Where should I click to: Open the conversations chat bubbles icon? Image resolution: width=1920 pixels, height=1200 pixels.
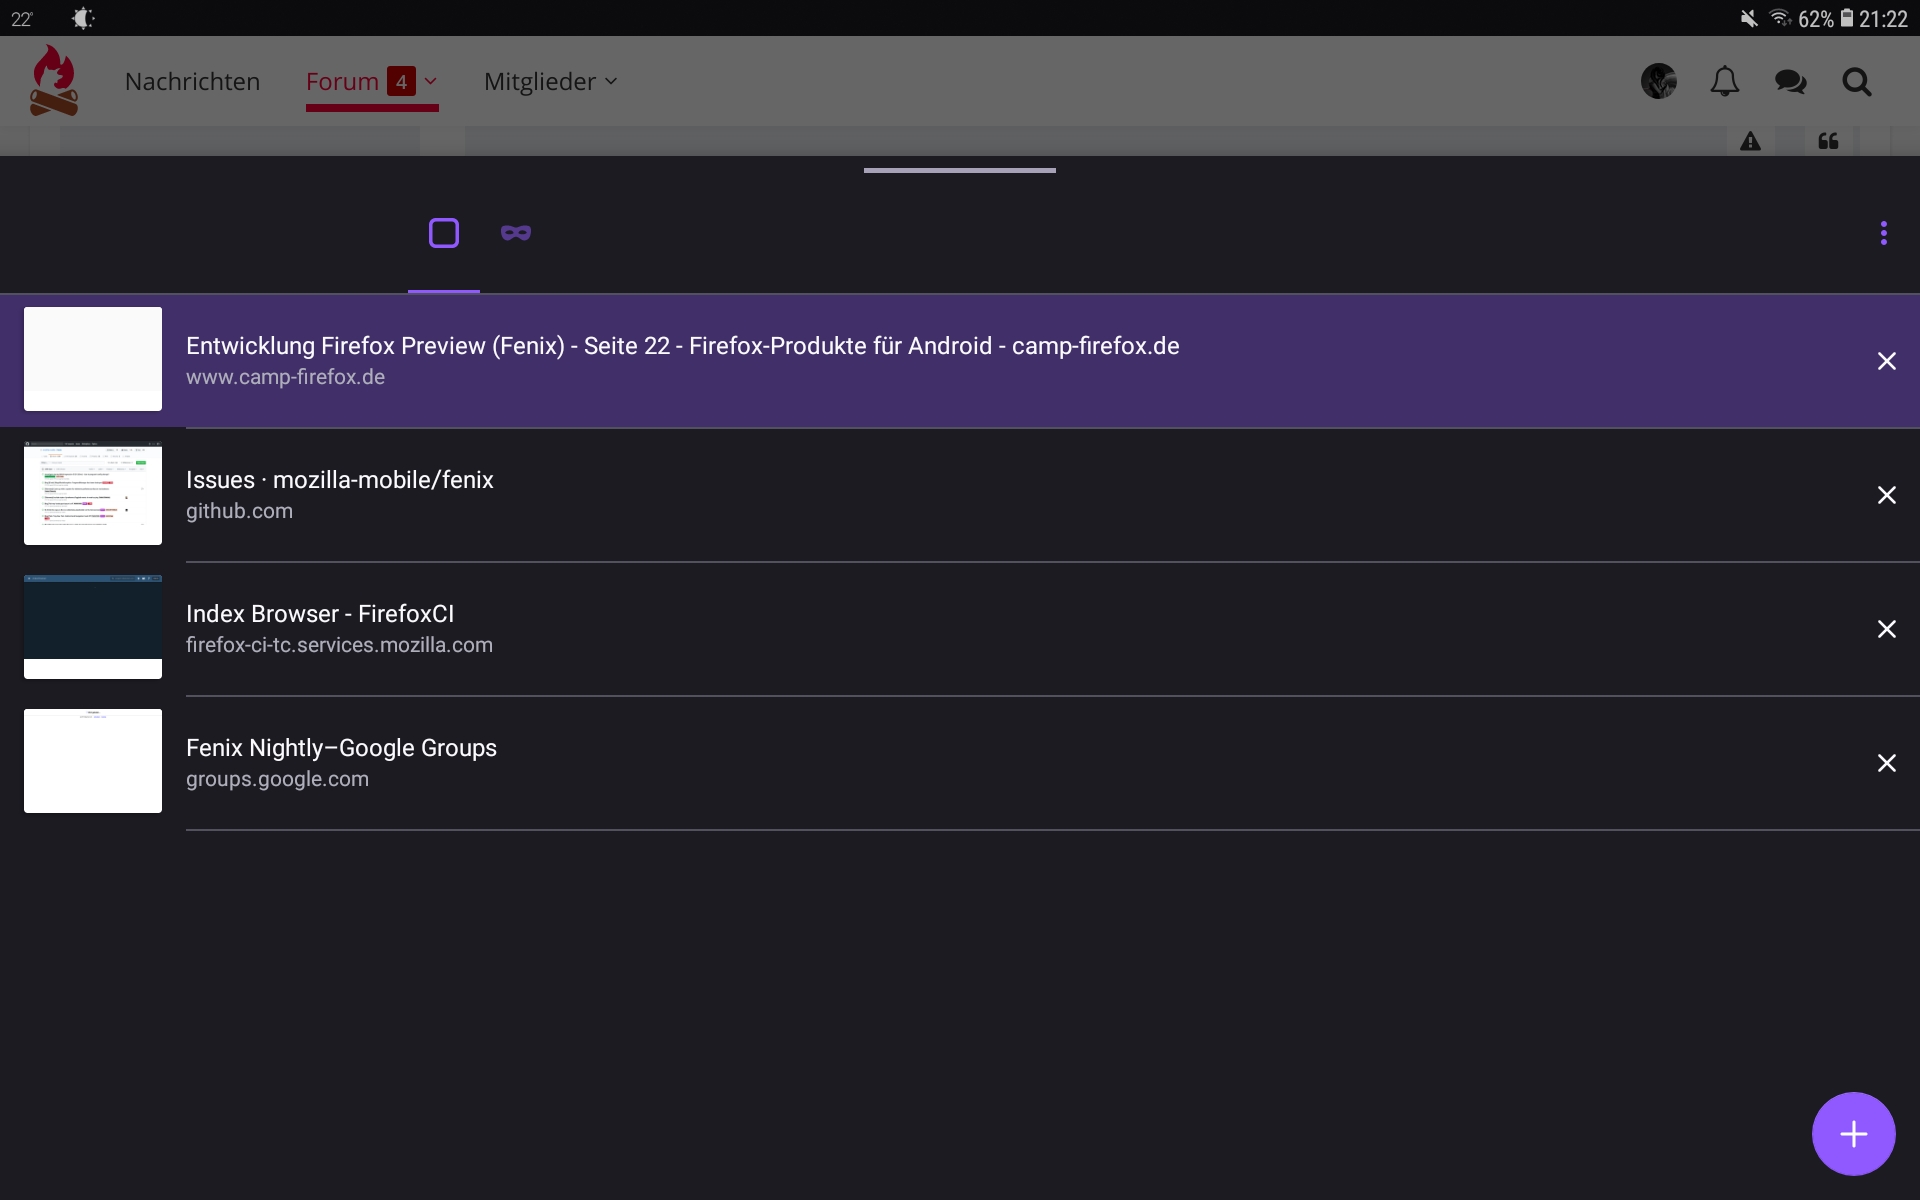click(1790, 82)
